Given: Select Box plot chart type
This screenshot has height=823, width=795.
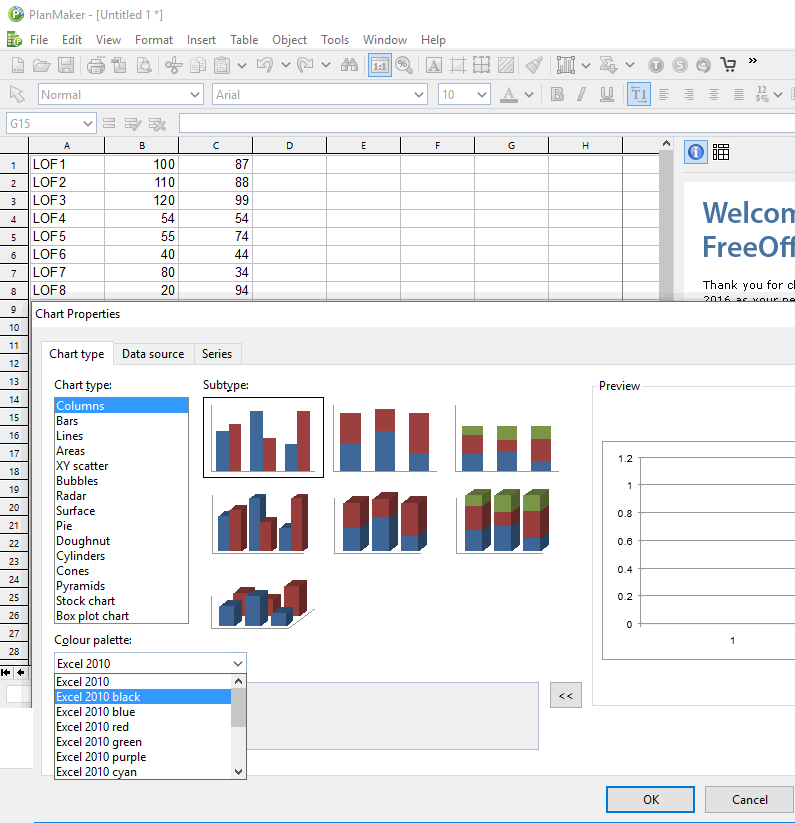Looking at the screenshot, I should 121,616.
